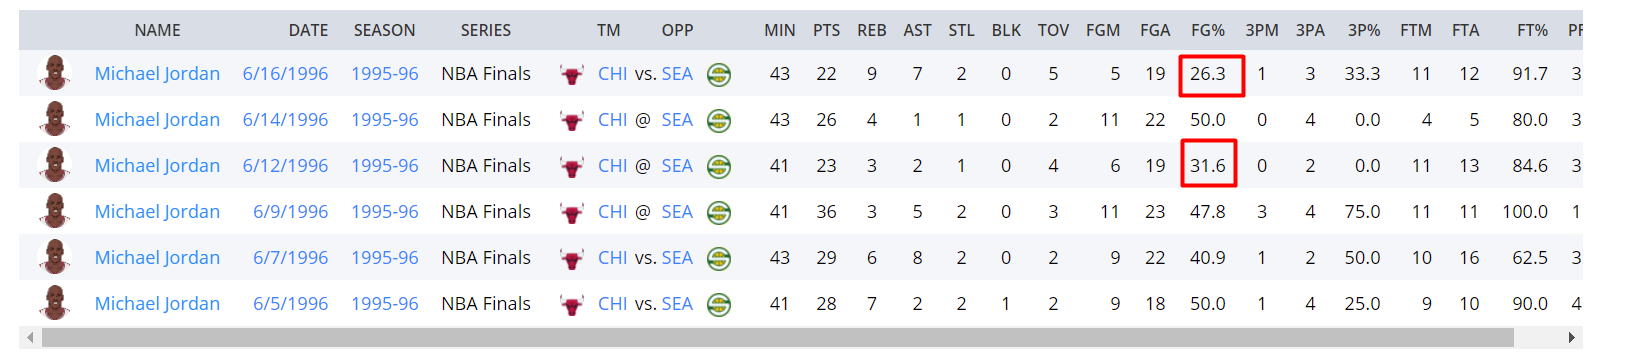
Task: Click Bulls logo in 6/7/1996 row
Action: [x=572, y=259]
